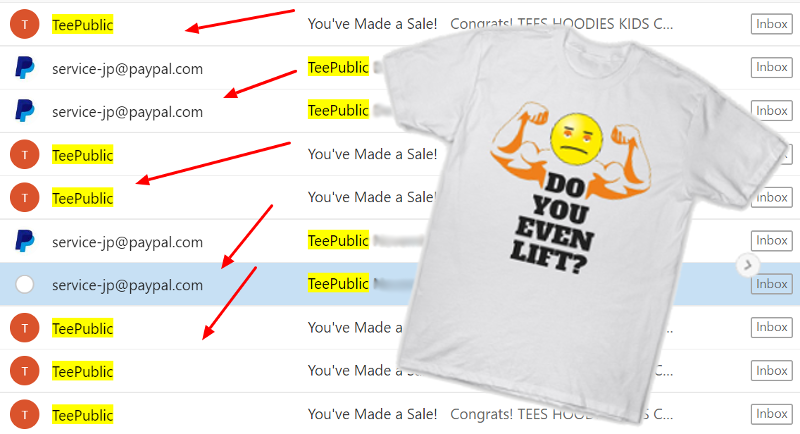800x434 pixels.
Task: Click the Inbox label on the second PayPal email
Action: 771,111
